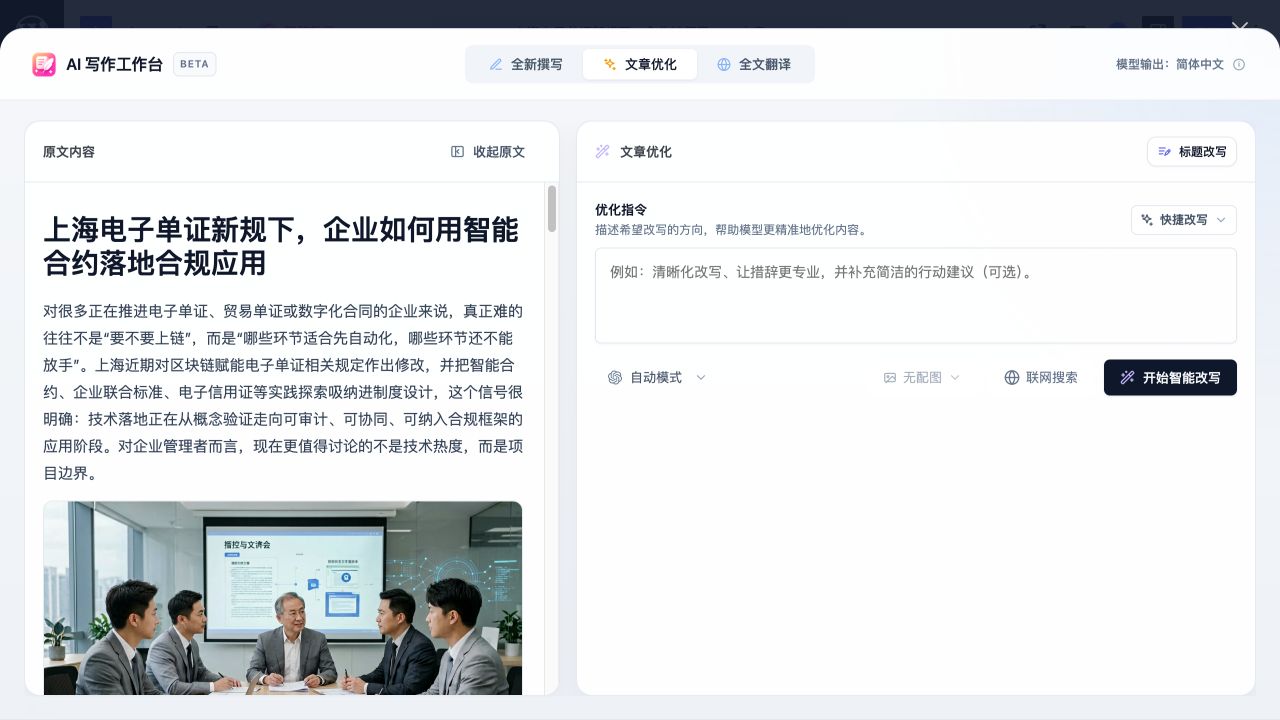Click the 模型输出：简体中文 label

point(1170,64)
